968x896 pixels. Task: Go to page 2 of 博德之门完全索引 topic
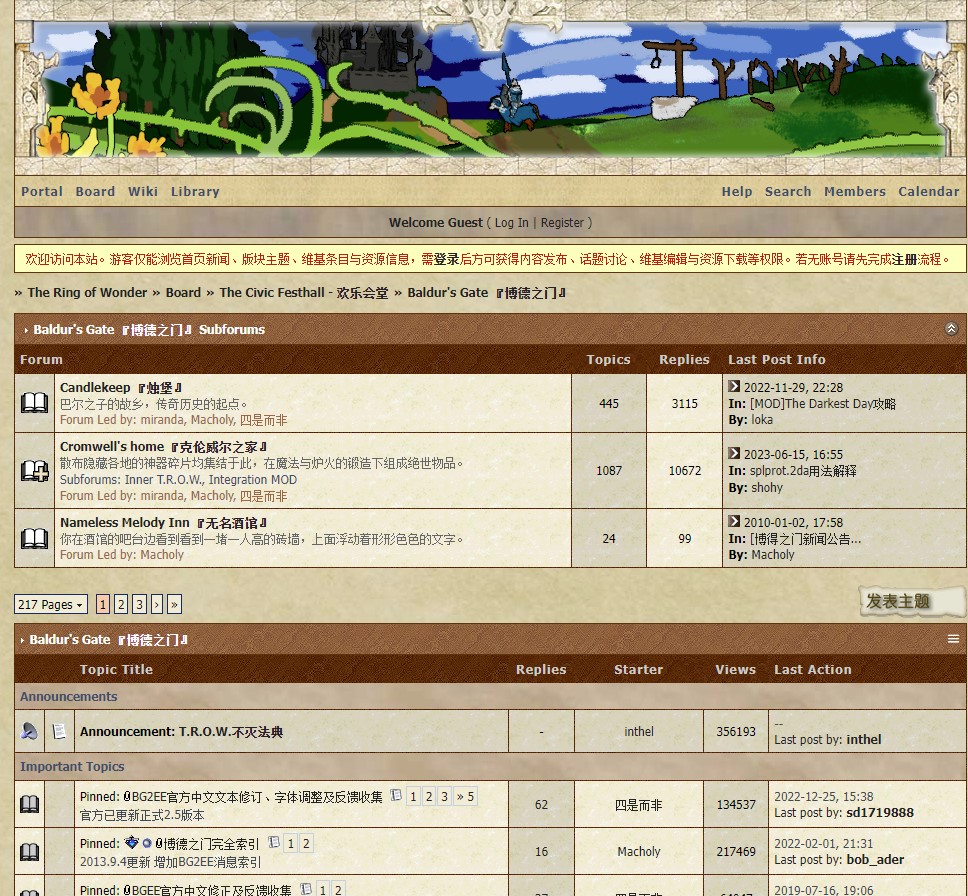pos(306,844)
